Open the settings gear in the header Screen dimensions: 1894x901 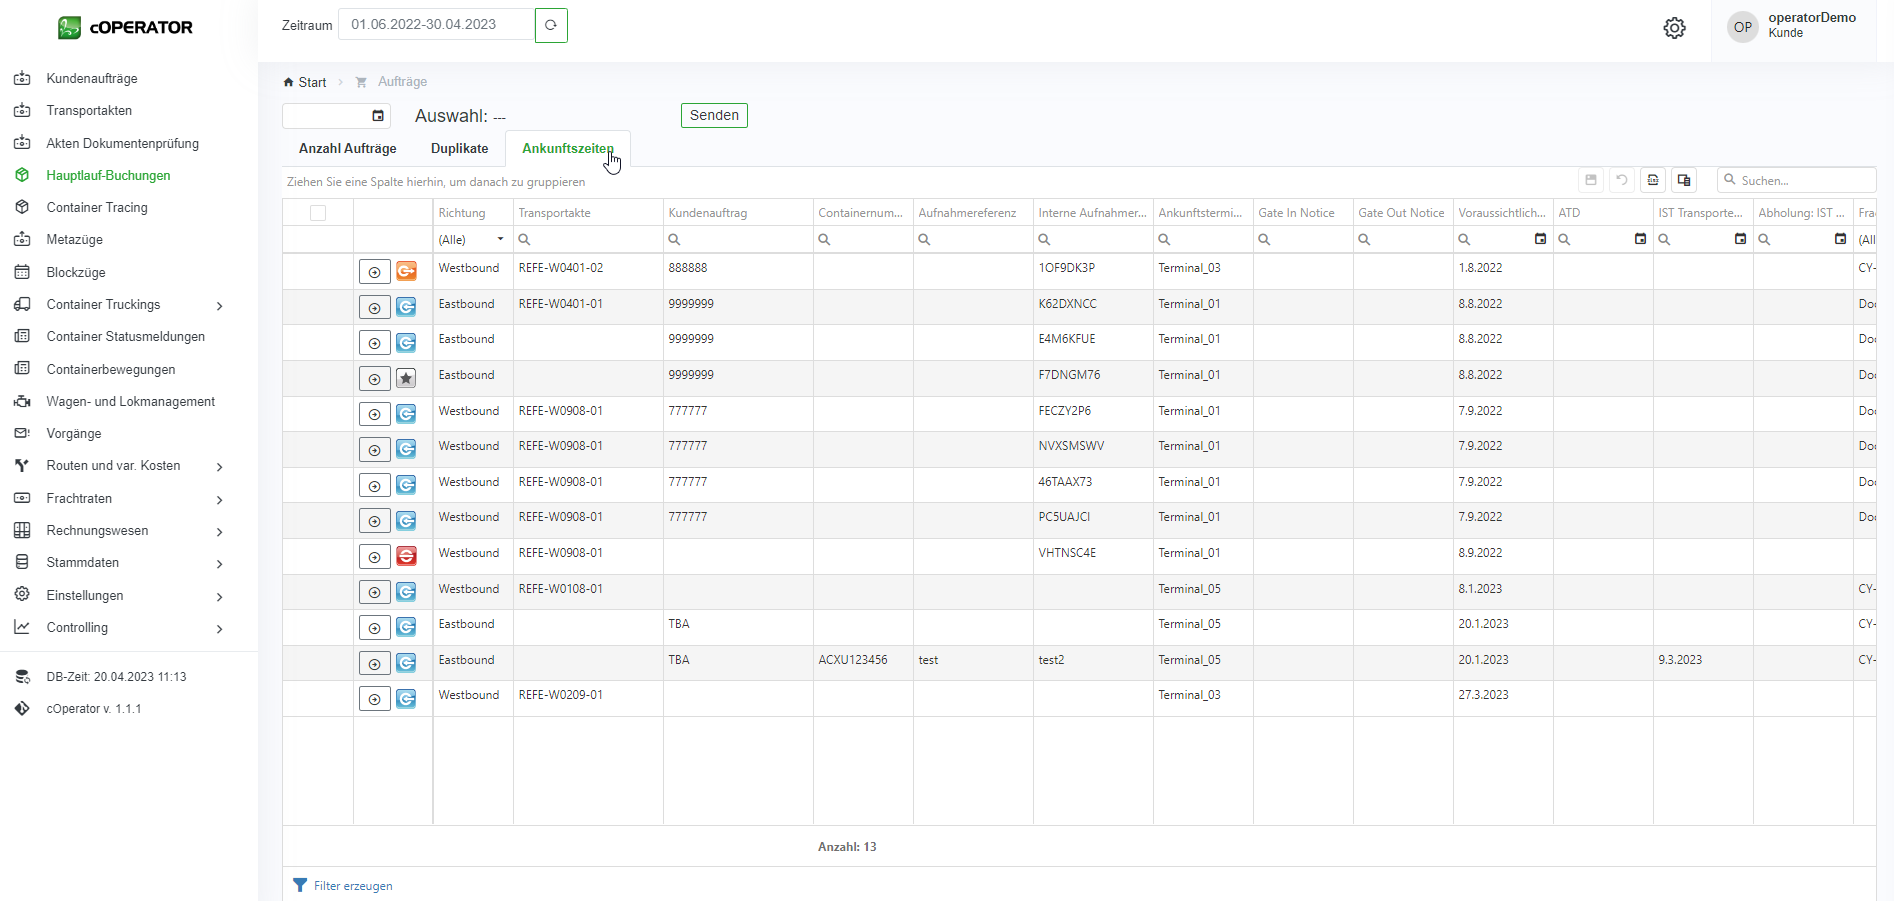1674,28
